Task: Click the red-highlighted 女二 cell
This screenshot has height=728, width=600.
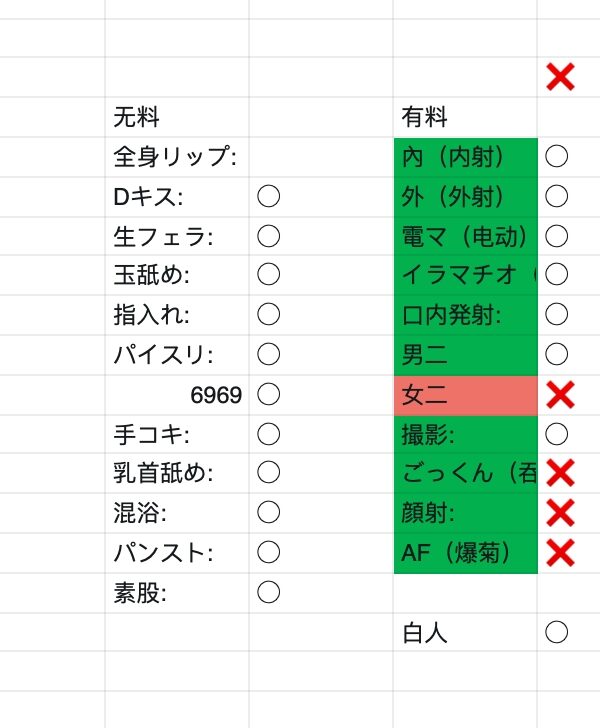Action: [465, 395]
